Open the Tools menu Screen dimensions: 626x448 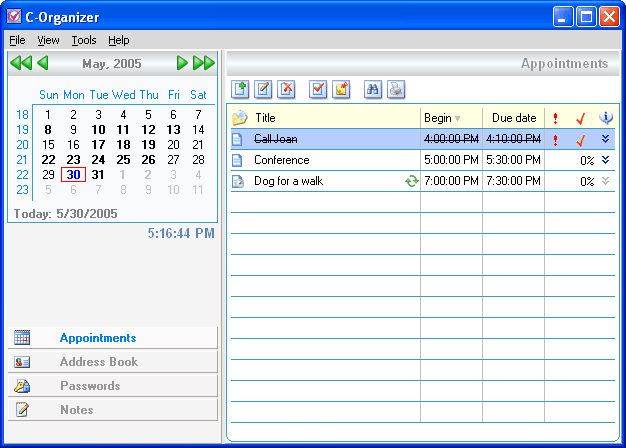(x=84, y=40)
